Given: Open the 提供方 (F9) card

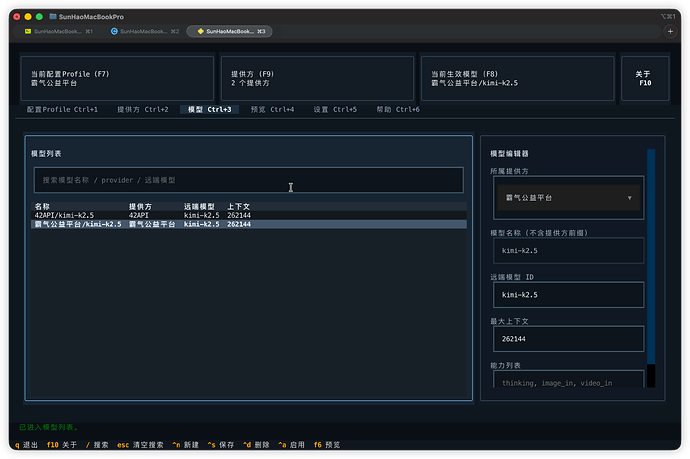Looking at the screenshot, I should coord(317,78).
